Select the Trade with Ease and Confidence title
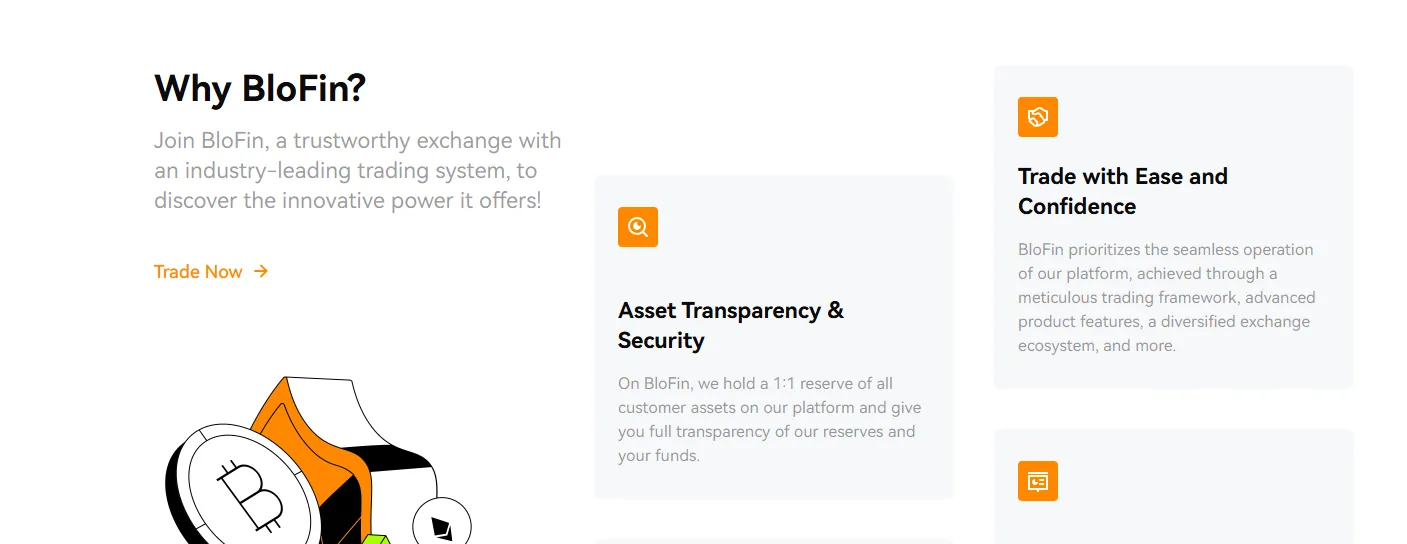The image size is (1407, 544). click(1123, 191)
